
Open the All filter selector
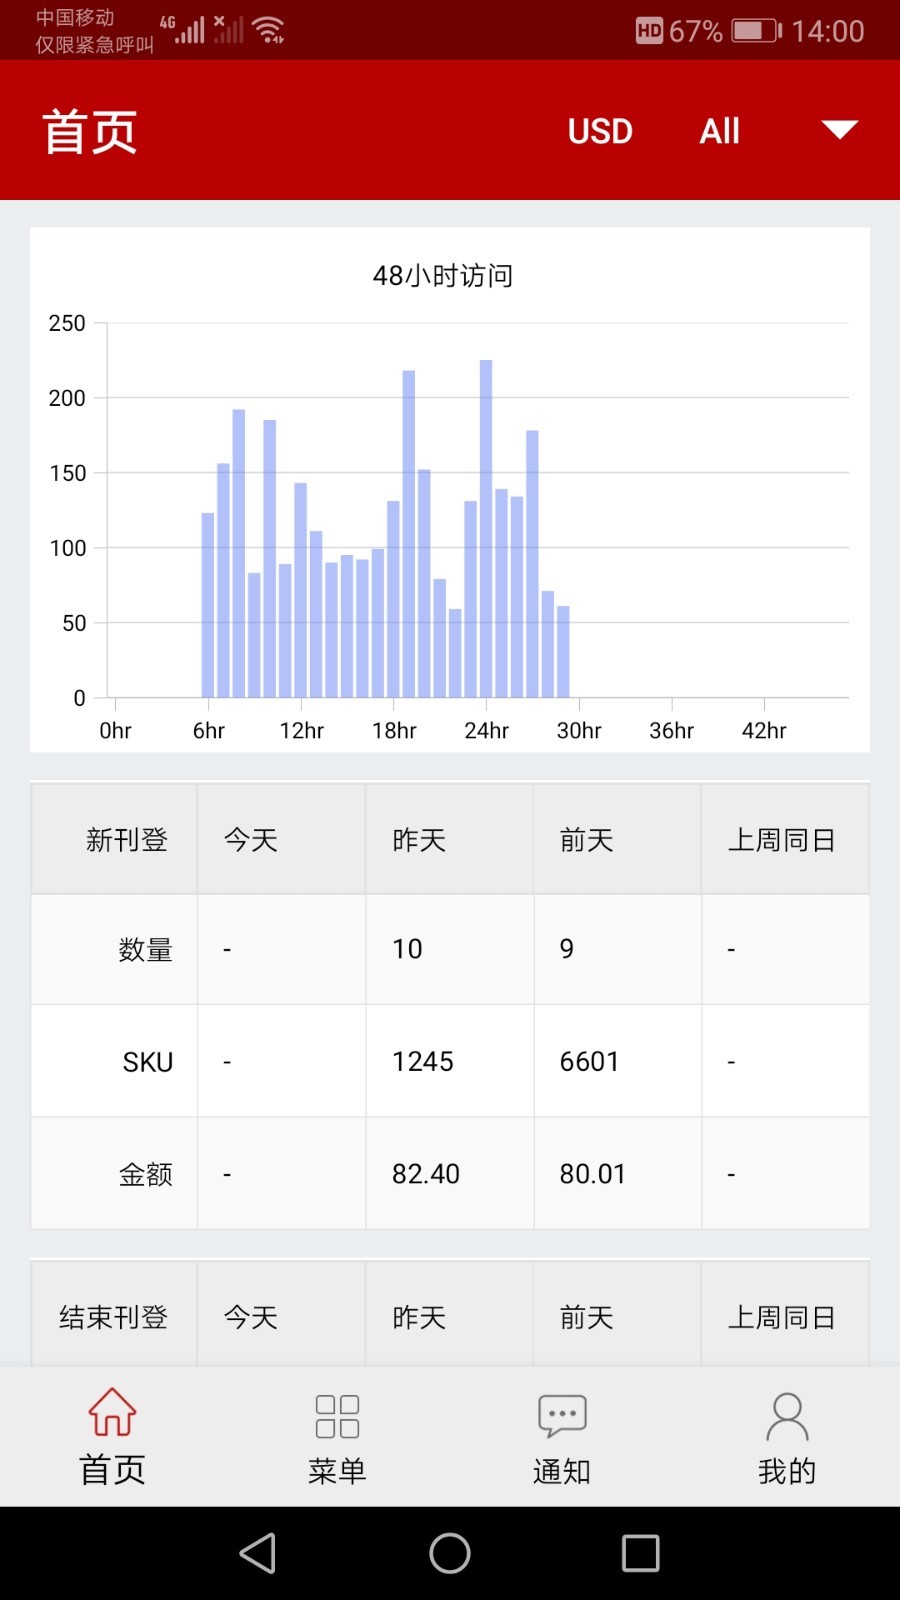[720, 131]
